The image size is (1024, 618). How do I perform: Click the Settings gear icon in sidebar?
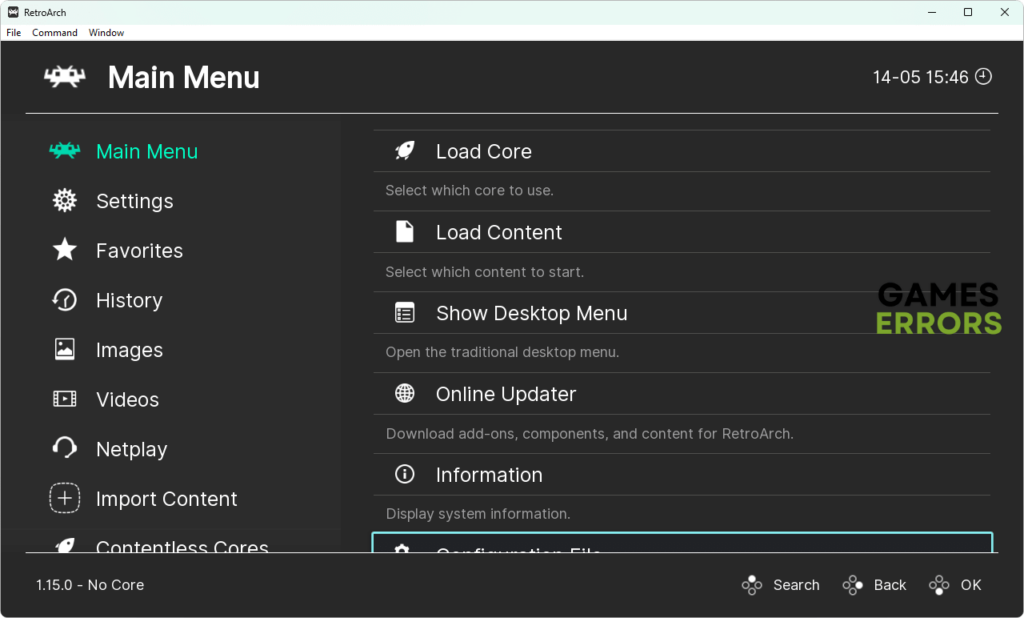point(65,201)
